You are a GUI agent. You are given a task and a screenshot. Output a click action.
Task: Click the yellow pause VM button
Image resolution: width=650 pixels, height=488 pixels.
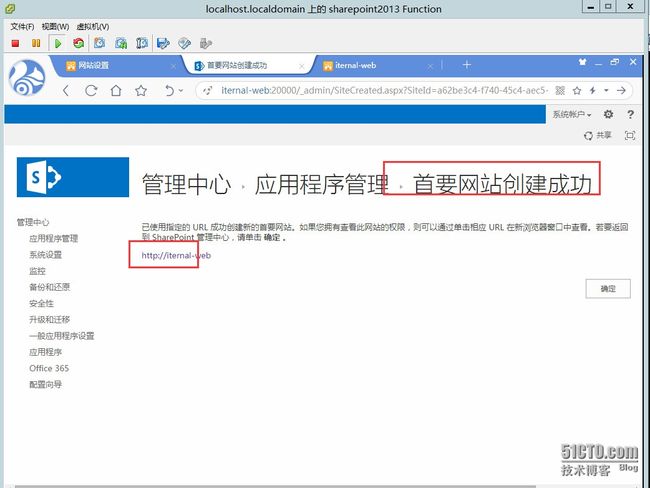(x=36, y=43)
